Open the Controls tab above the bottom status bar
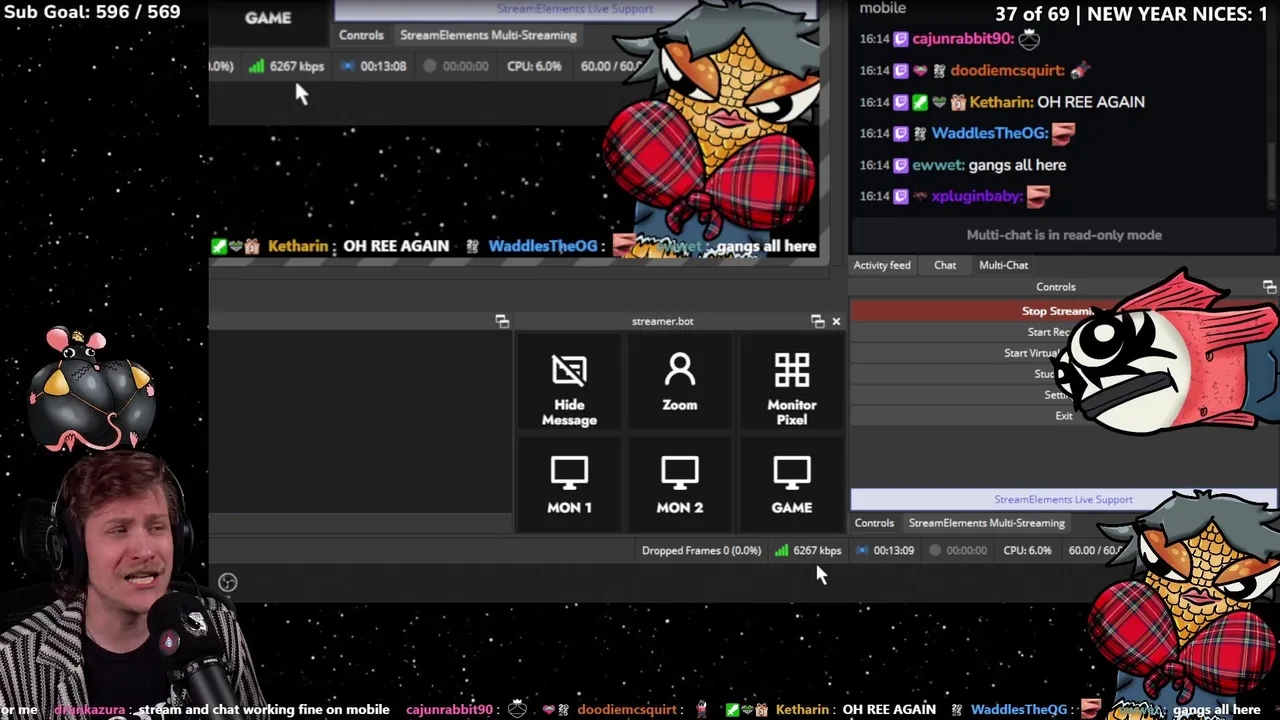1280x720 pixels. [874, 523]
